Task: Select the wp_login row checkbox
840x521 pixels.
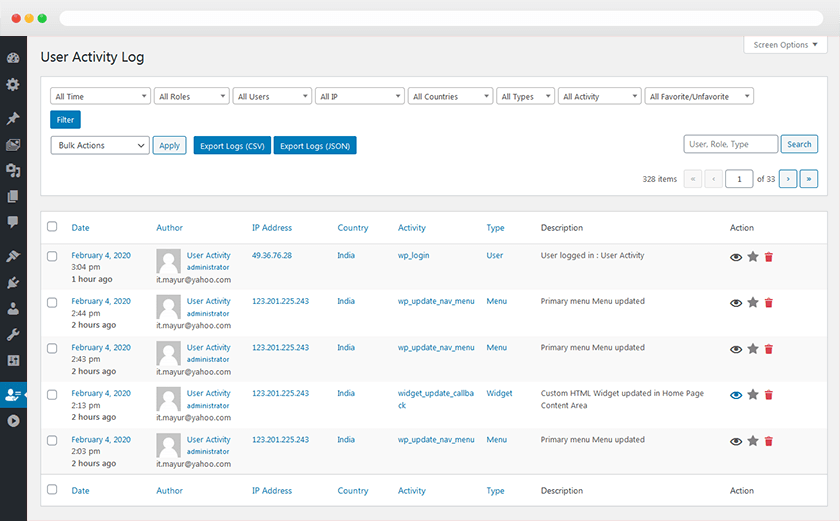Action: (52, 256)
